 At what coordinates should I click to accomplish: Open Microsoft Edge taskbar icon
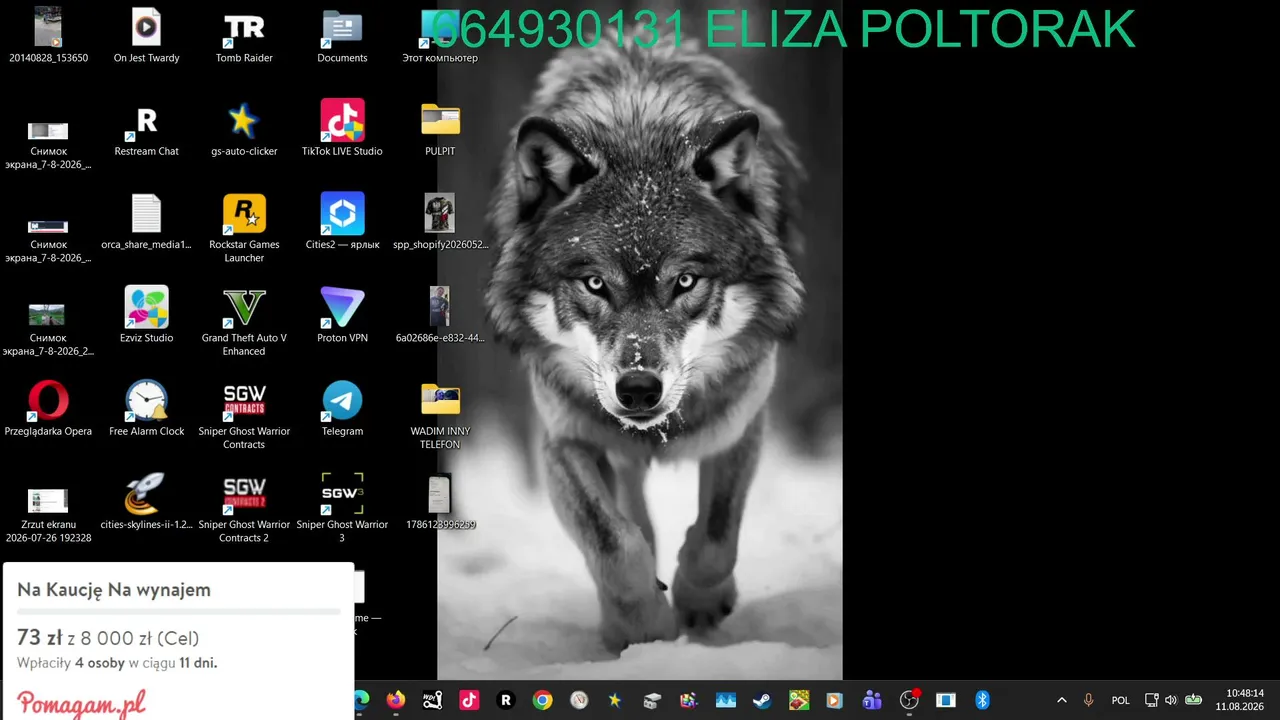(x=362, y=700)
